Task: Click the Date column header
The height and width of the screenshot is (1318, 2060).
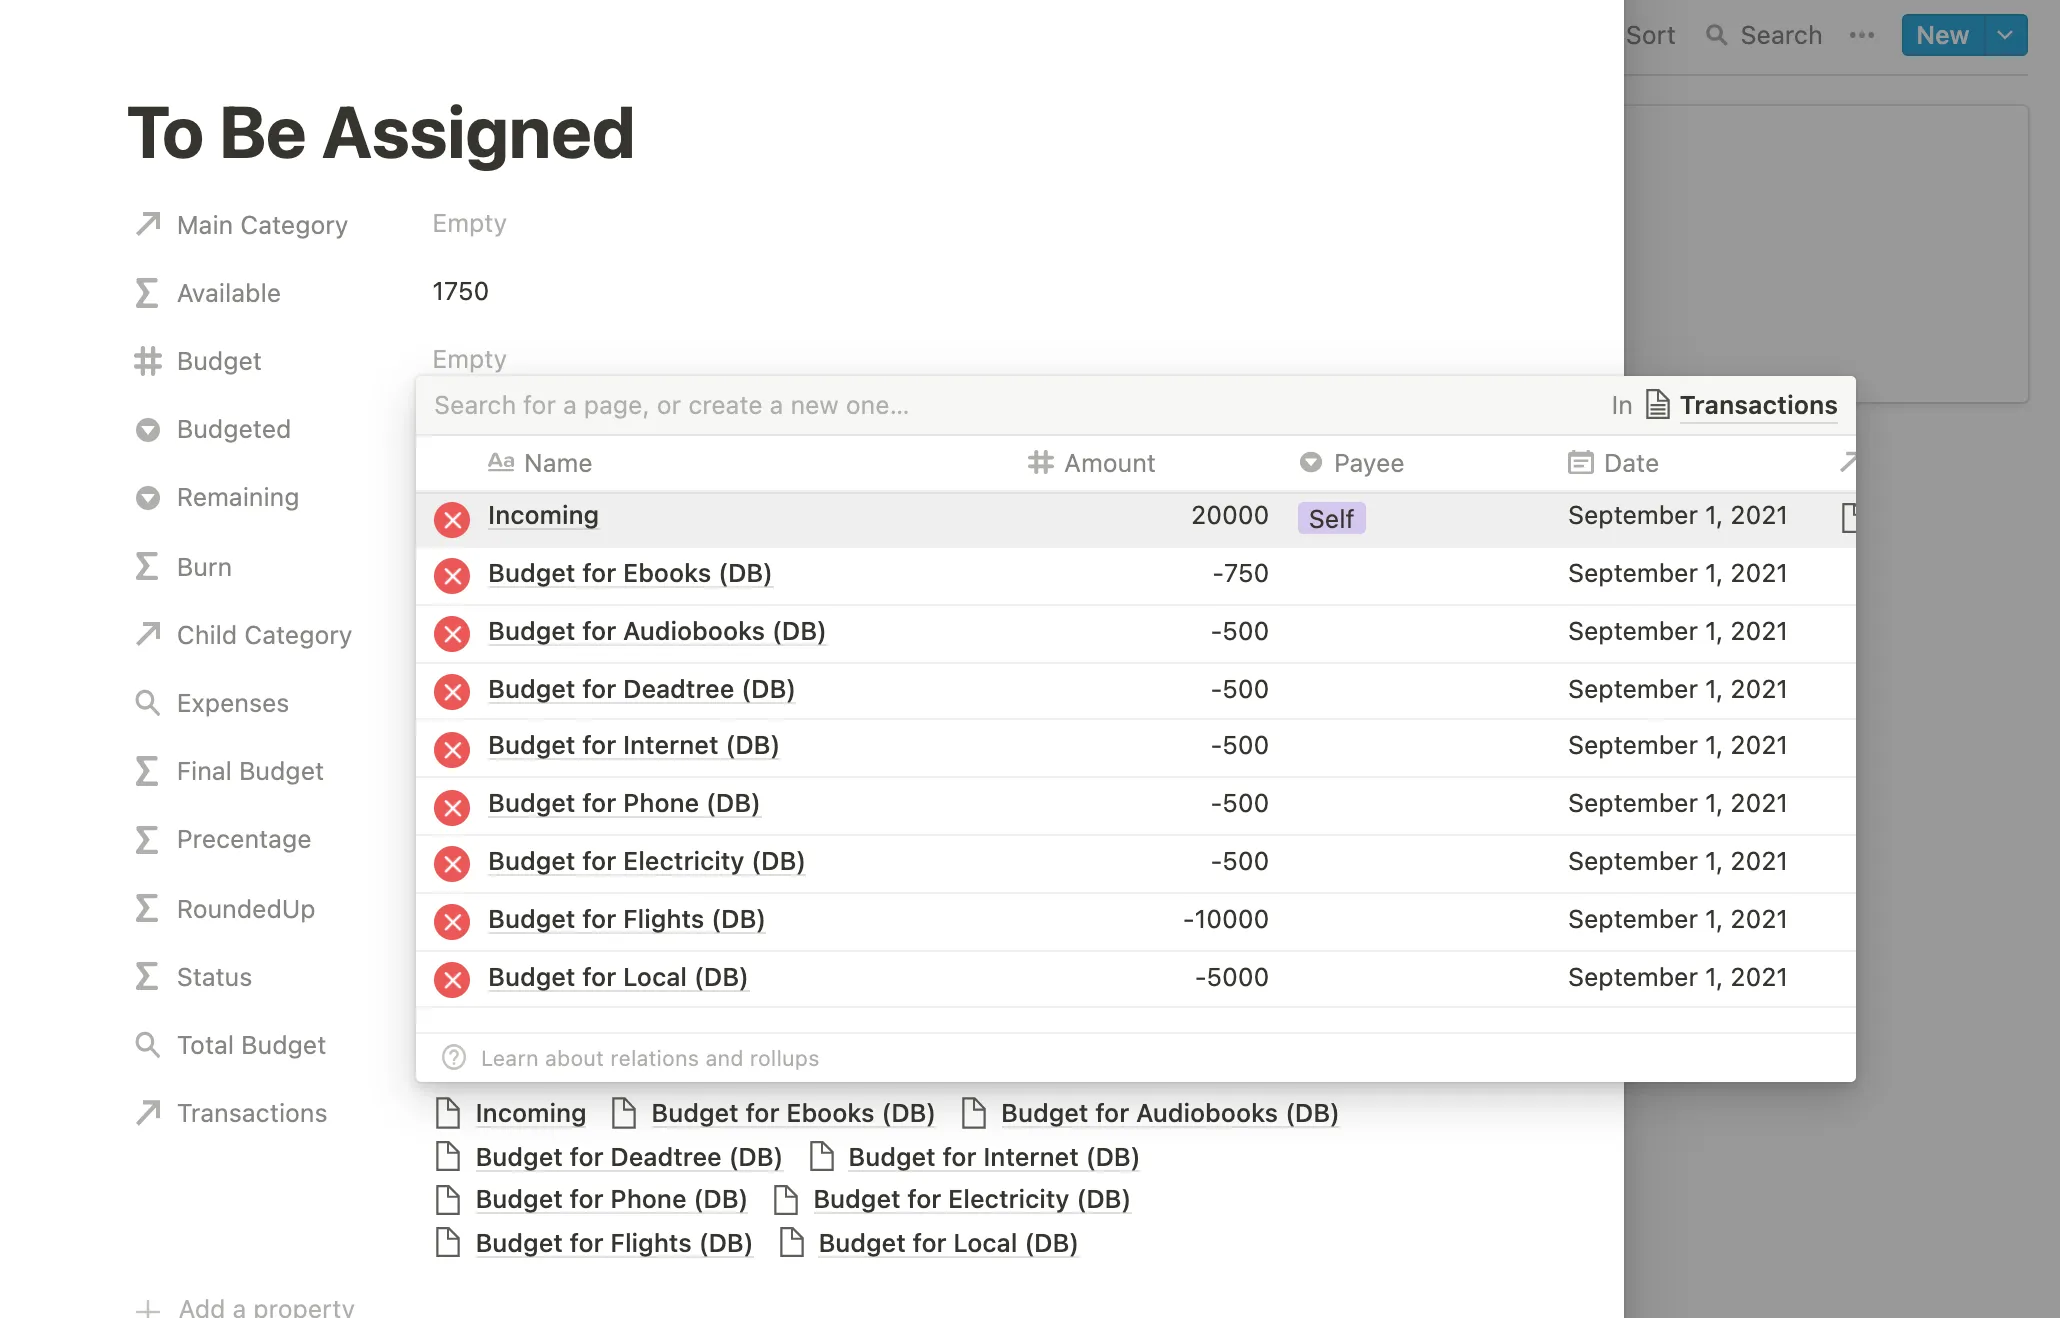Action: 1613,463
